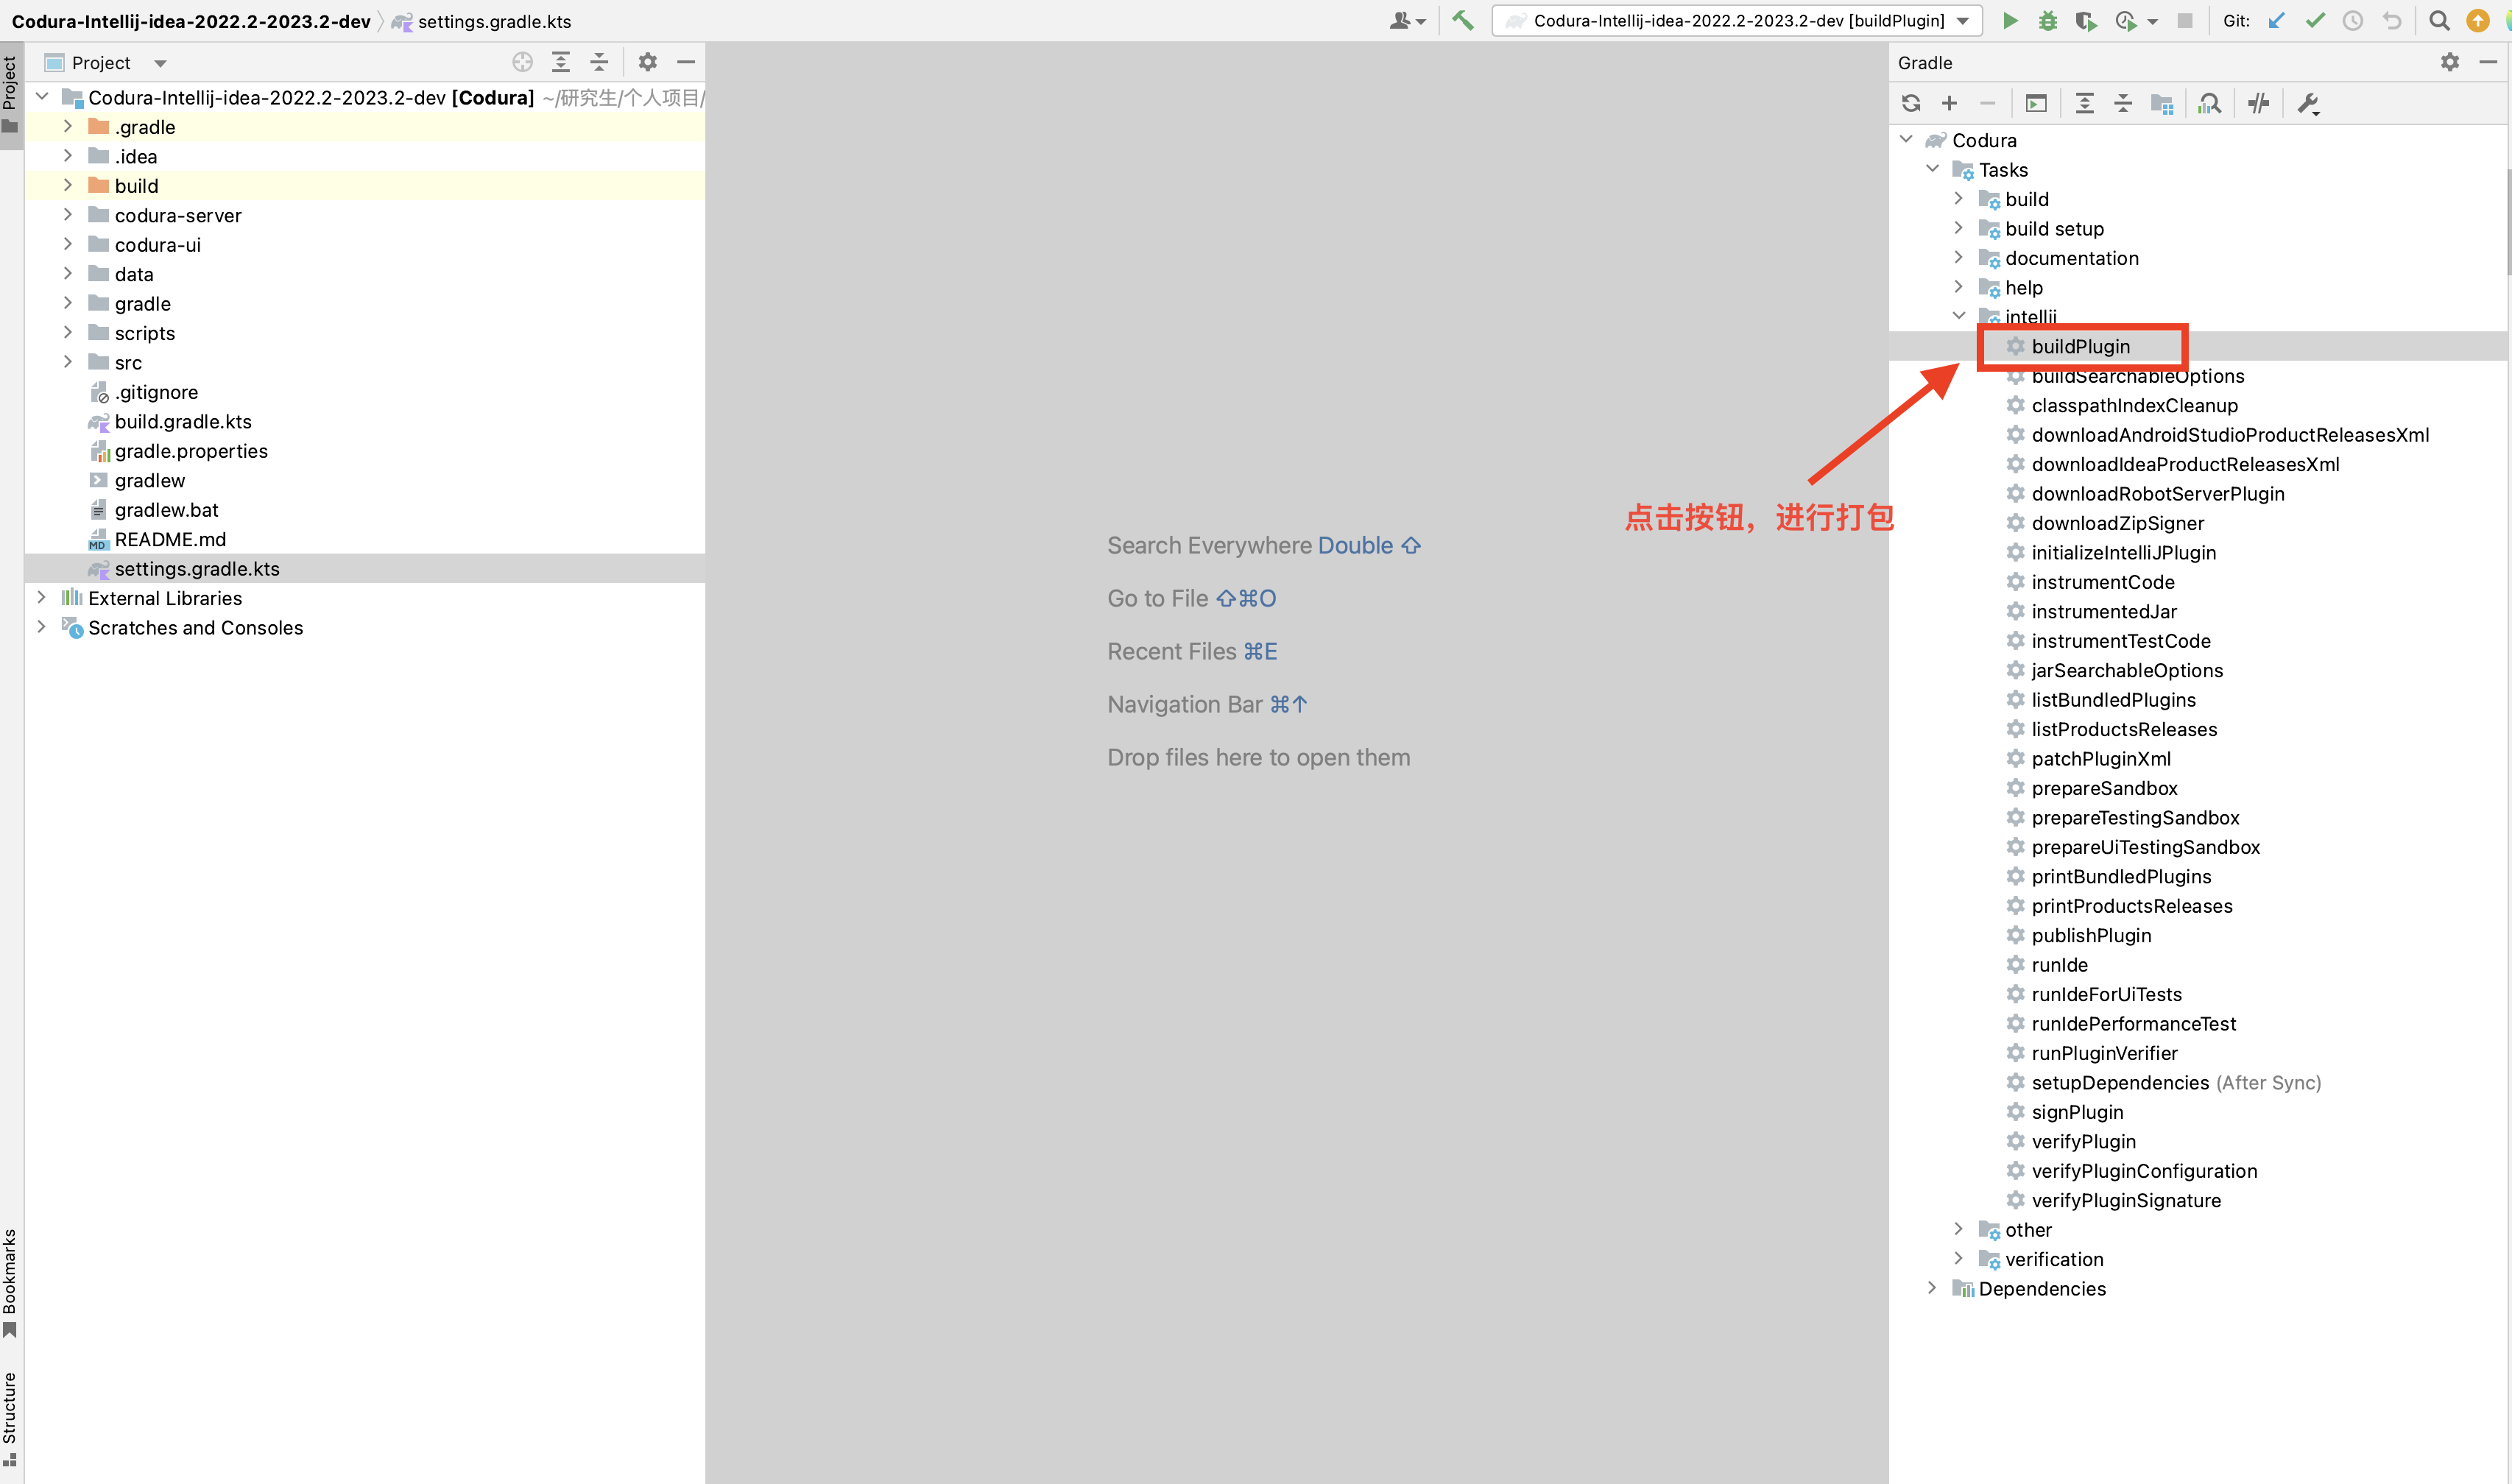This screenshot has height=1484, width=2512.
Task: Expand the build setup task group
Action: (x=1959, y=228)
